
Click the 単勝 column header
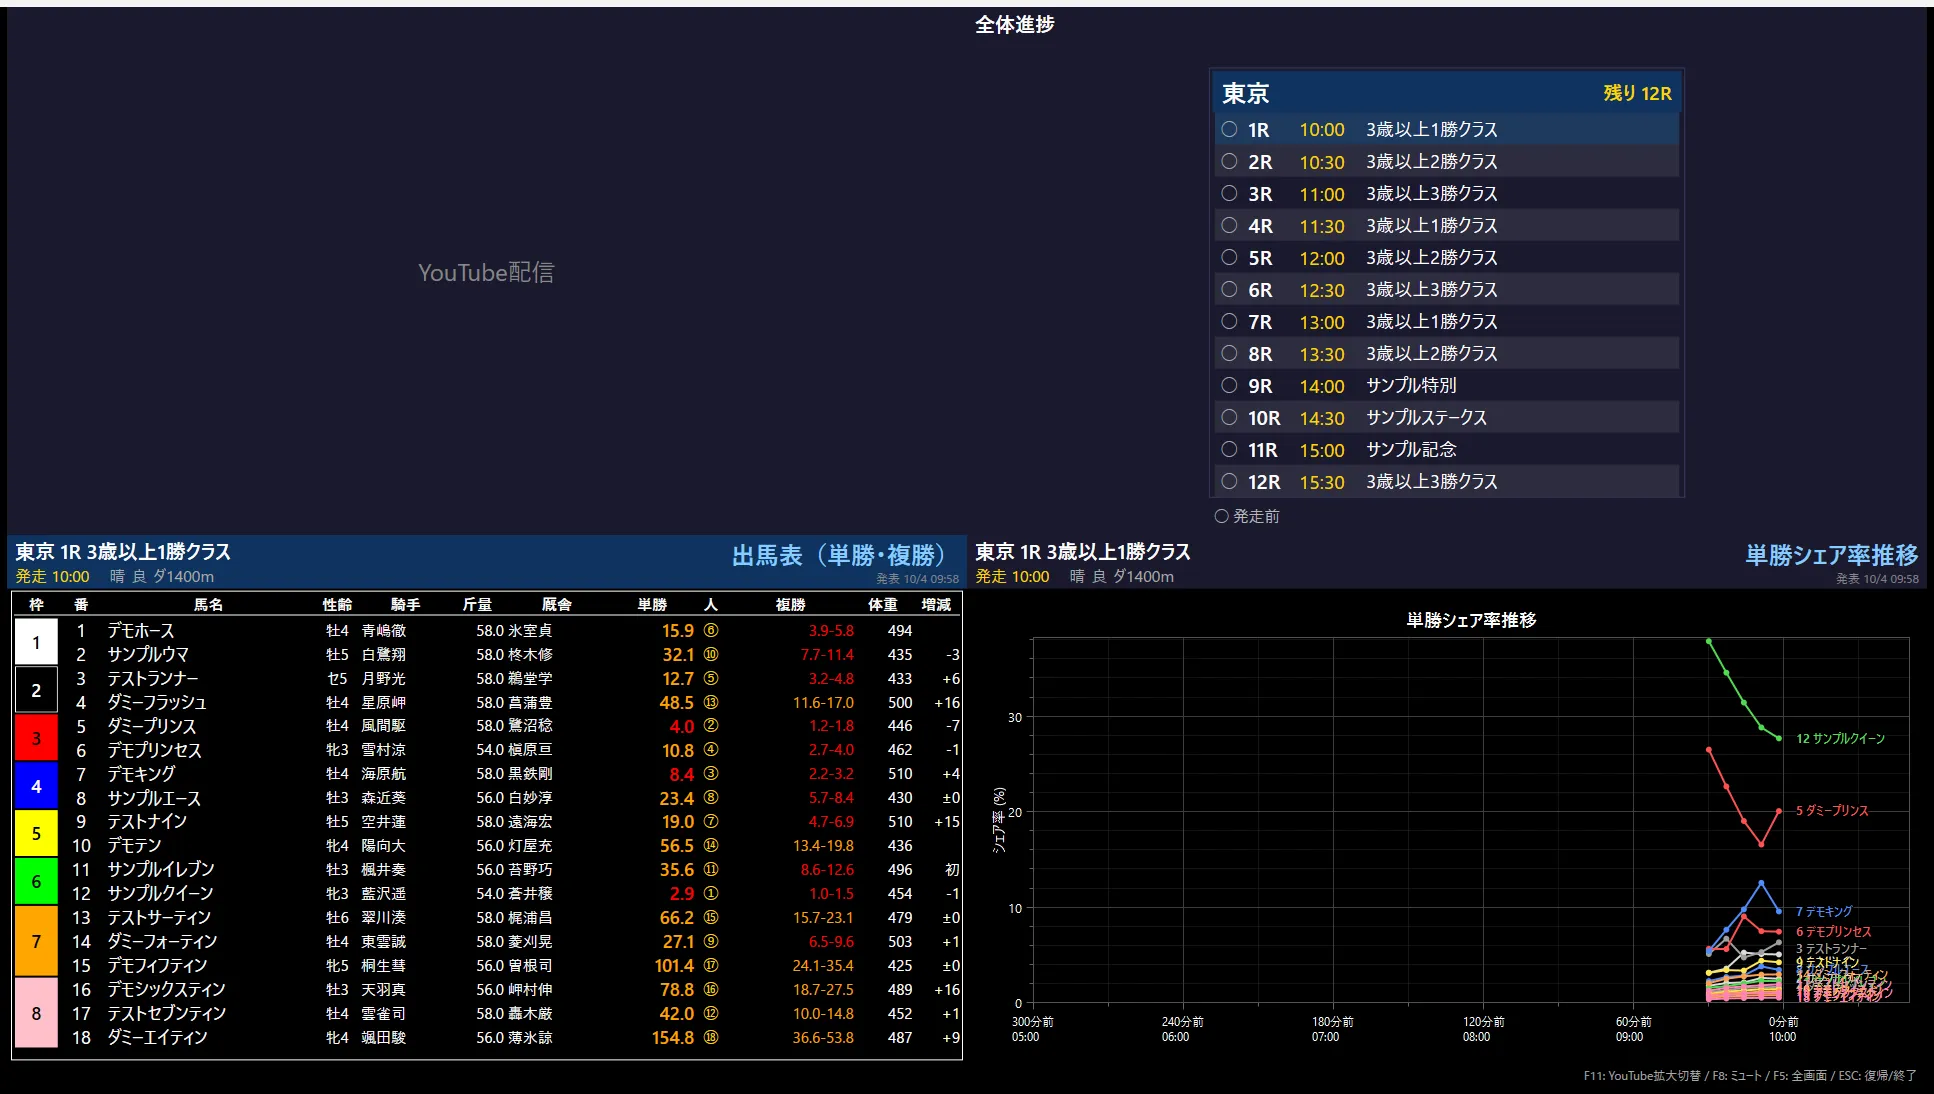[x=652, y=604]
